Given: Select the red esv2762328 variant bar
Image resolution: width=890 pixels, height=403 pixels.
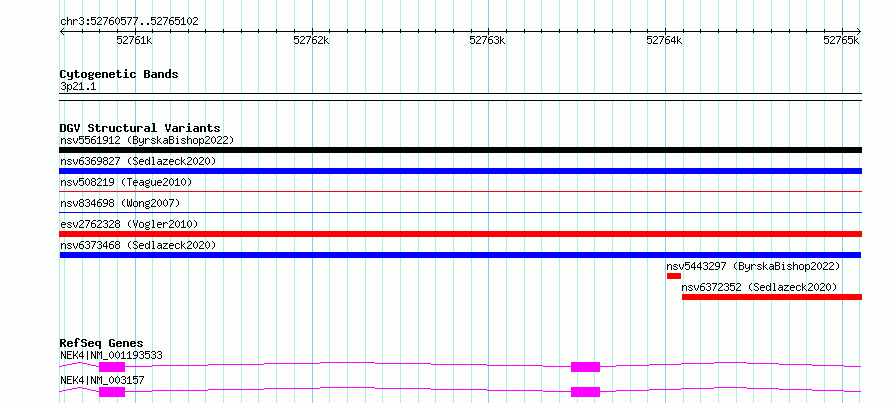Looking at the screenshot, I should click(x=460, y=234).
